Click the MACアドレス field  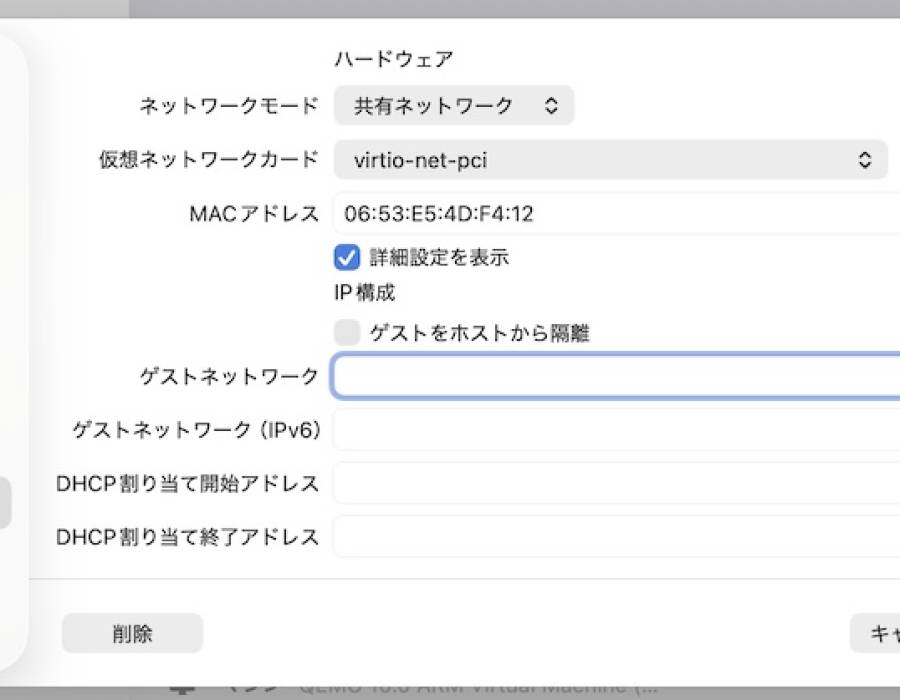[x=616, y=213]
